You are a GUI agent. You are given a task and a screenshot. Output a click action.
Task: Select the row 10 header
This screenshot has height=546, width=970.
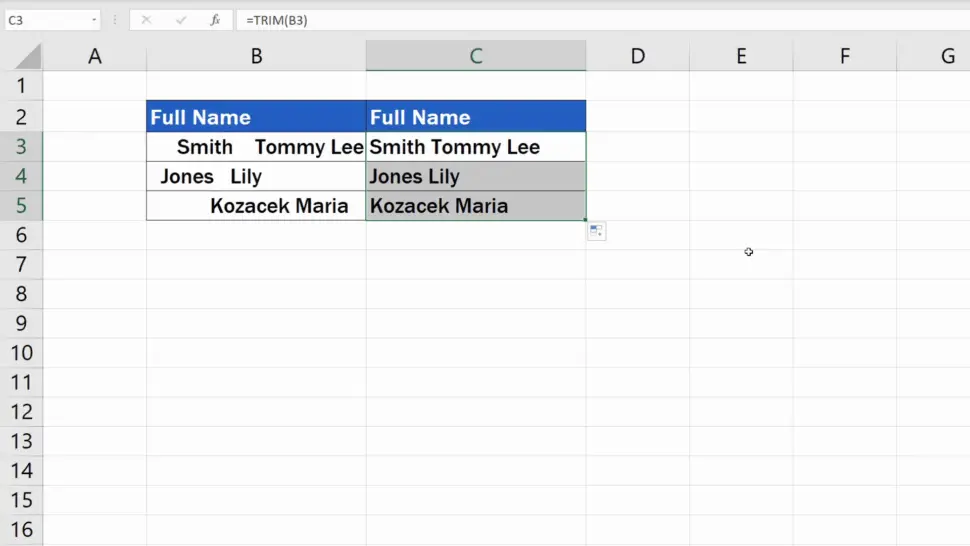pyautogui.click(x=21, y=353)
